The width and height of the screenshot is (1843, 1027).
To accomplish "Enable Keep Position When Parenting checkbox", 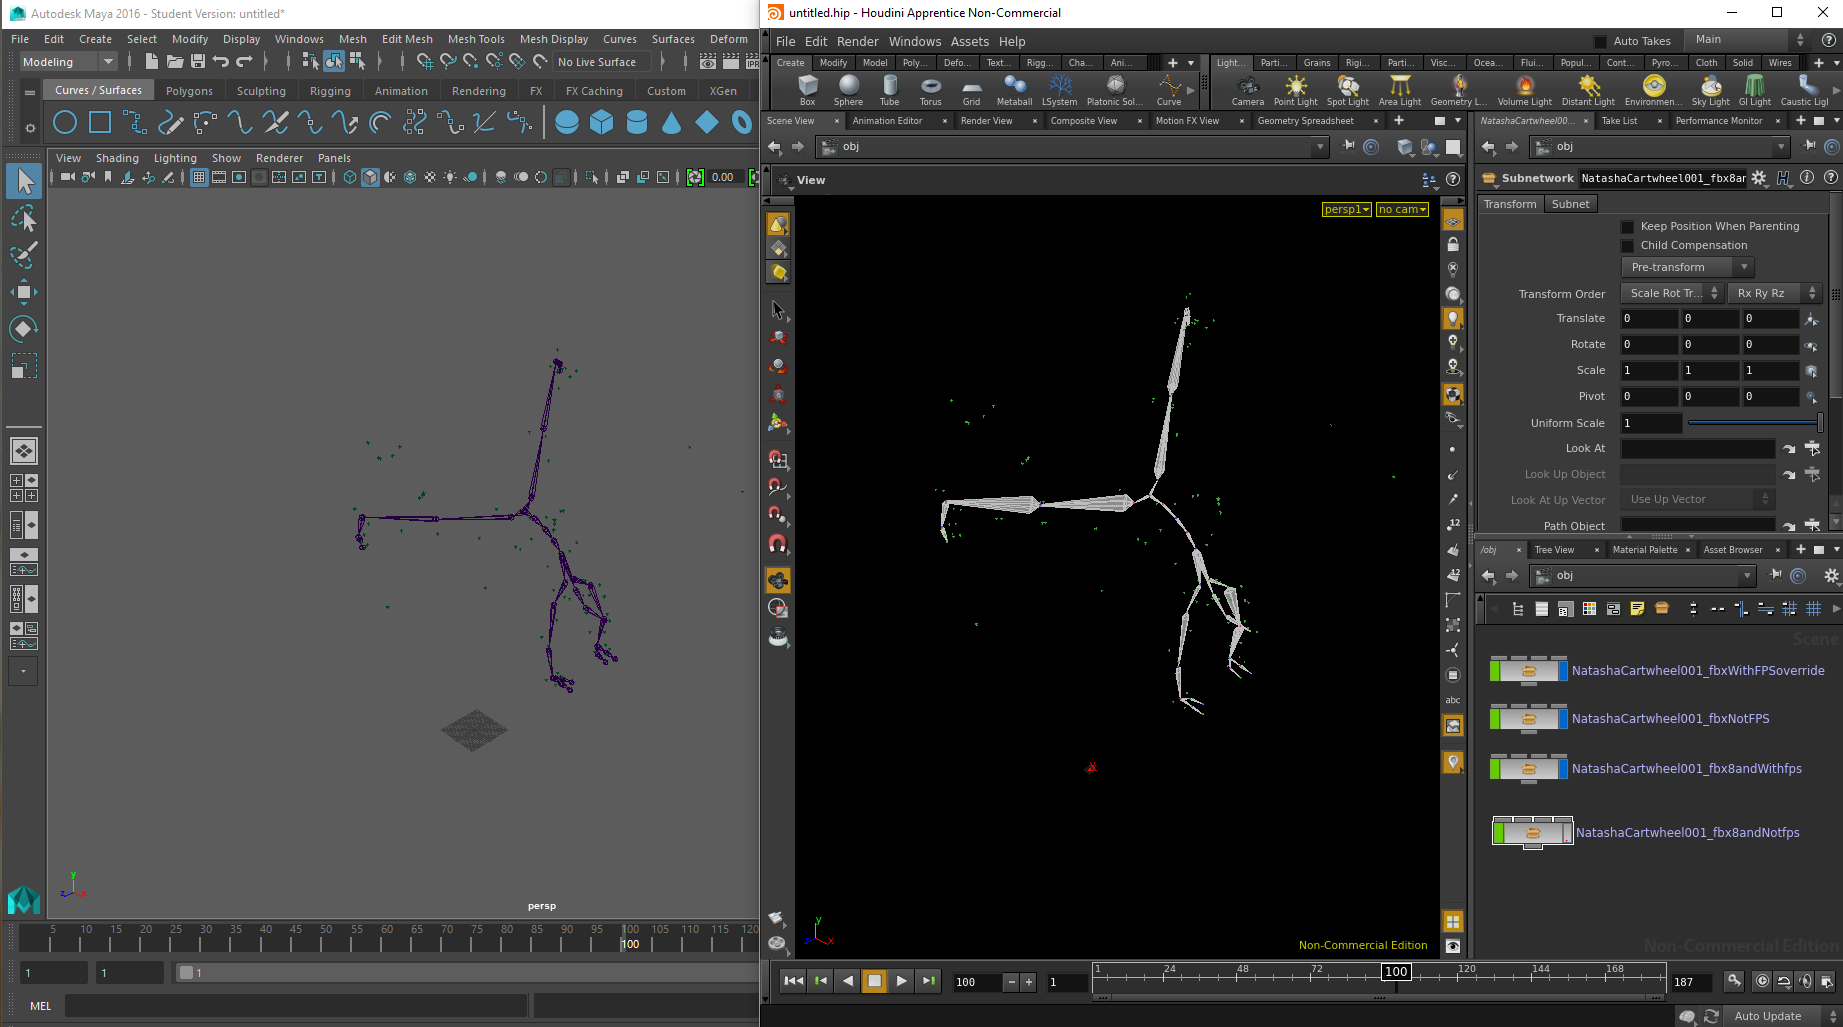I will point(1627,227).
